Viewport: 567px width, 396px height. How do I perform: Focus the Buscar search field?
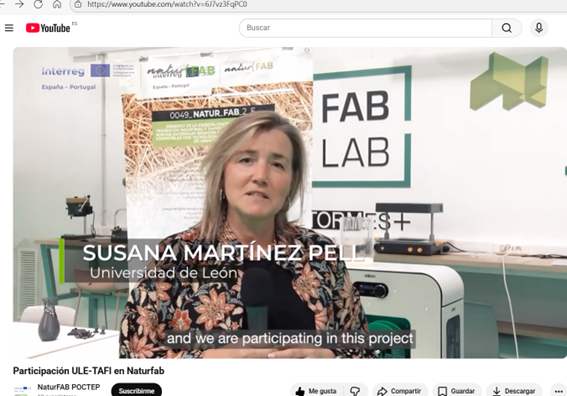365,28
